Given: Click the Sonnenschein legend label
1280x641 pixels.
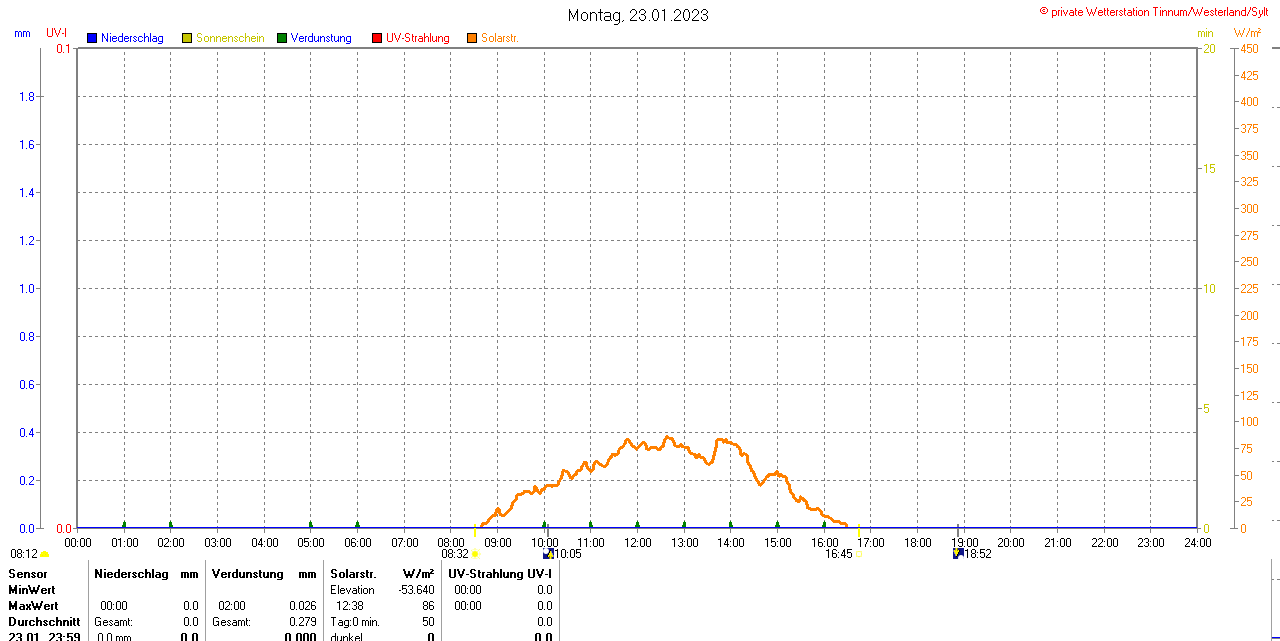Looking at the screenshot, I should [230, 38].
